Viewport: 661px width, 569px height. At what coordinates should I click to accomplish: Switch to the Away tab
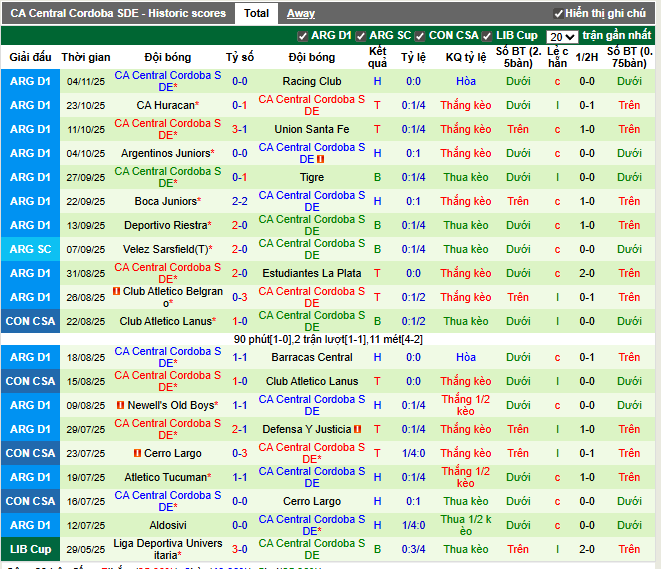click(x=301, y=13)
